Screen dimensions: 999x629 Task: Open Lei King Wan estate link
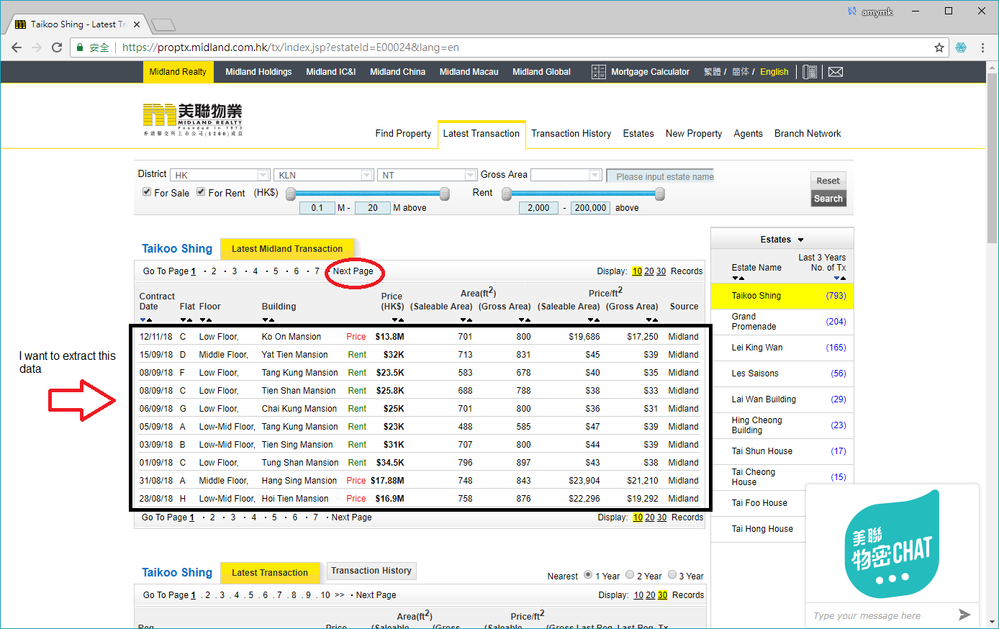click(757, 348)
